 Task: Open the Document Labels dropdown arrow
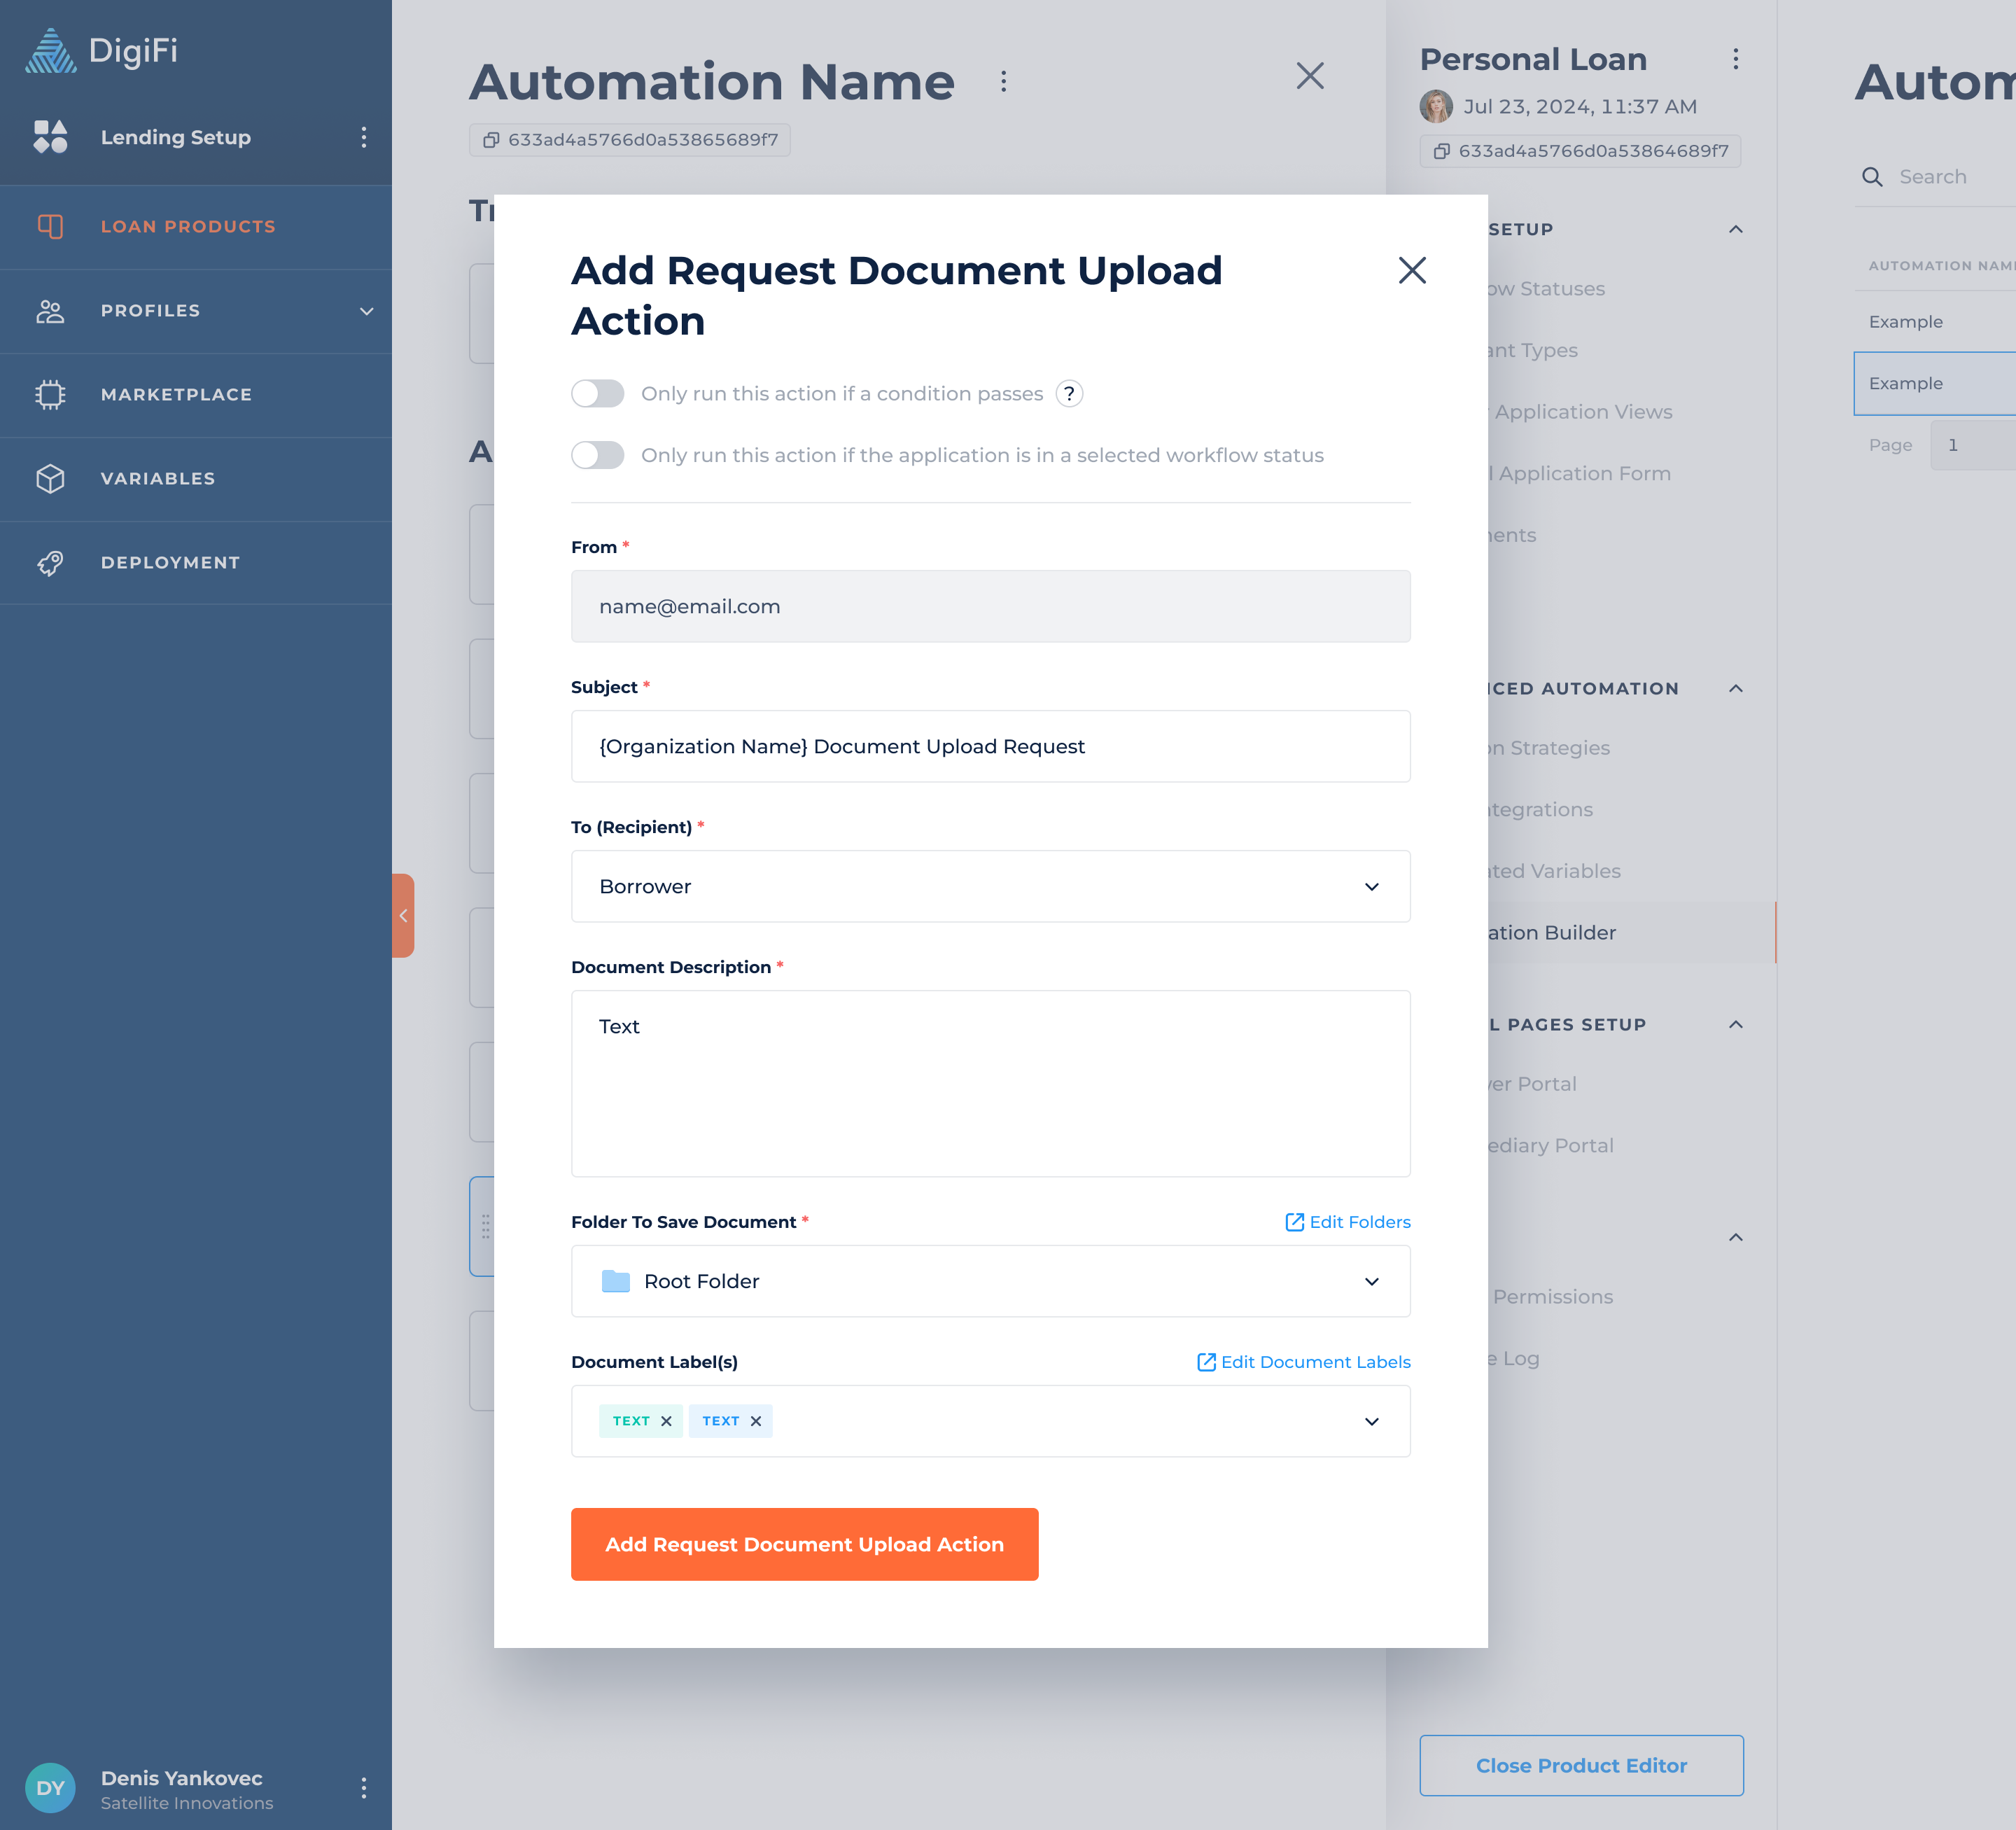1371,1422
